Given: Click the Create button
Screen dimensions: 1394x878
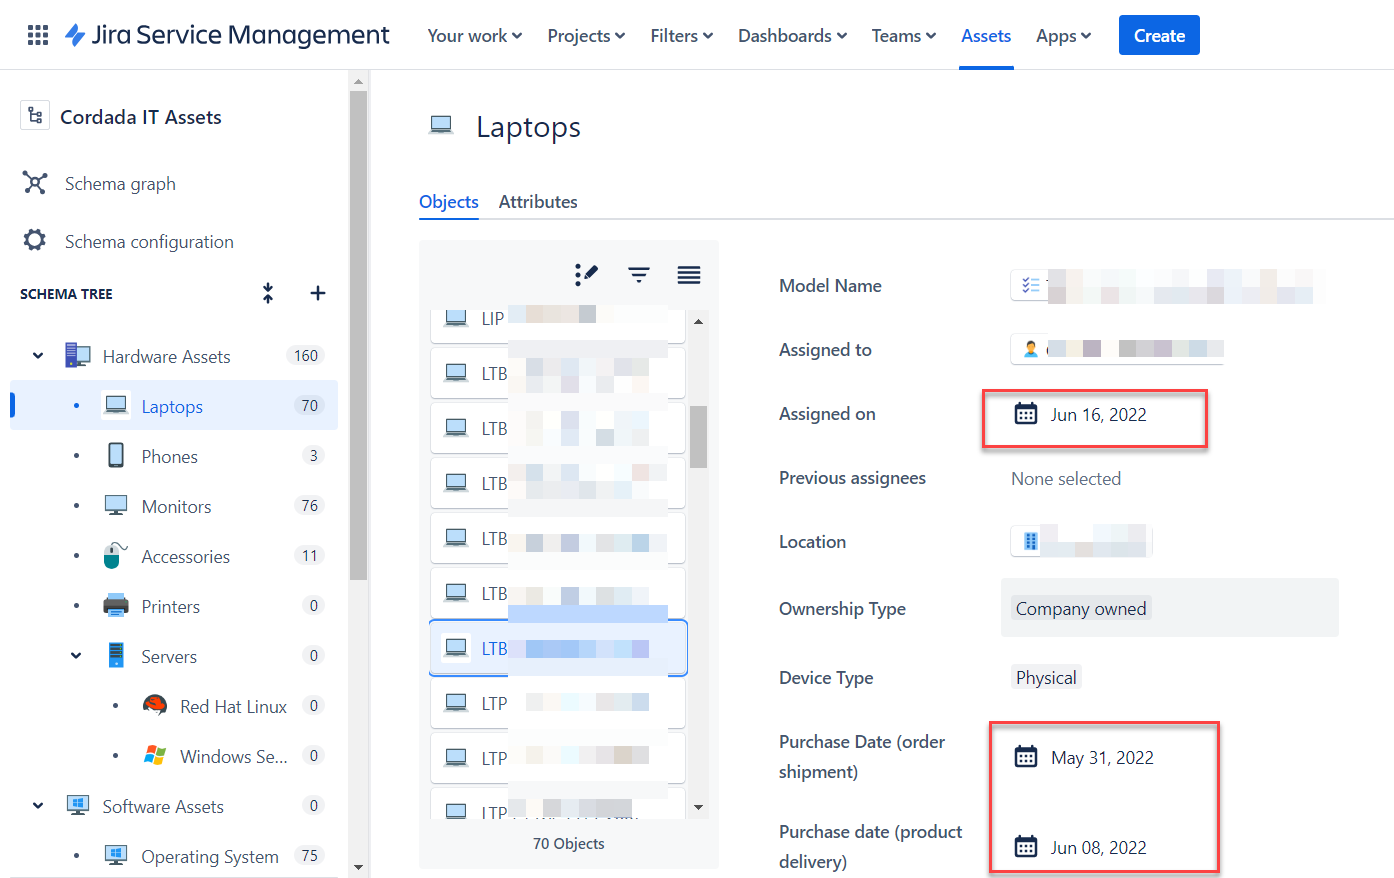Looking at the screenshot, I should click(1158, 35).
